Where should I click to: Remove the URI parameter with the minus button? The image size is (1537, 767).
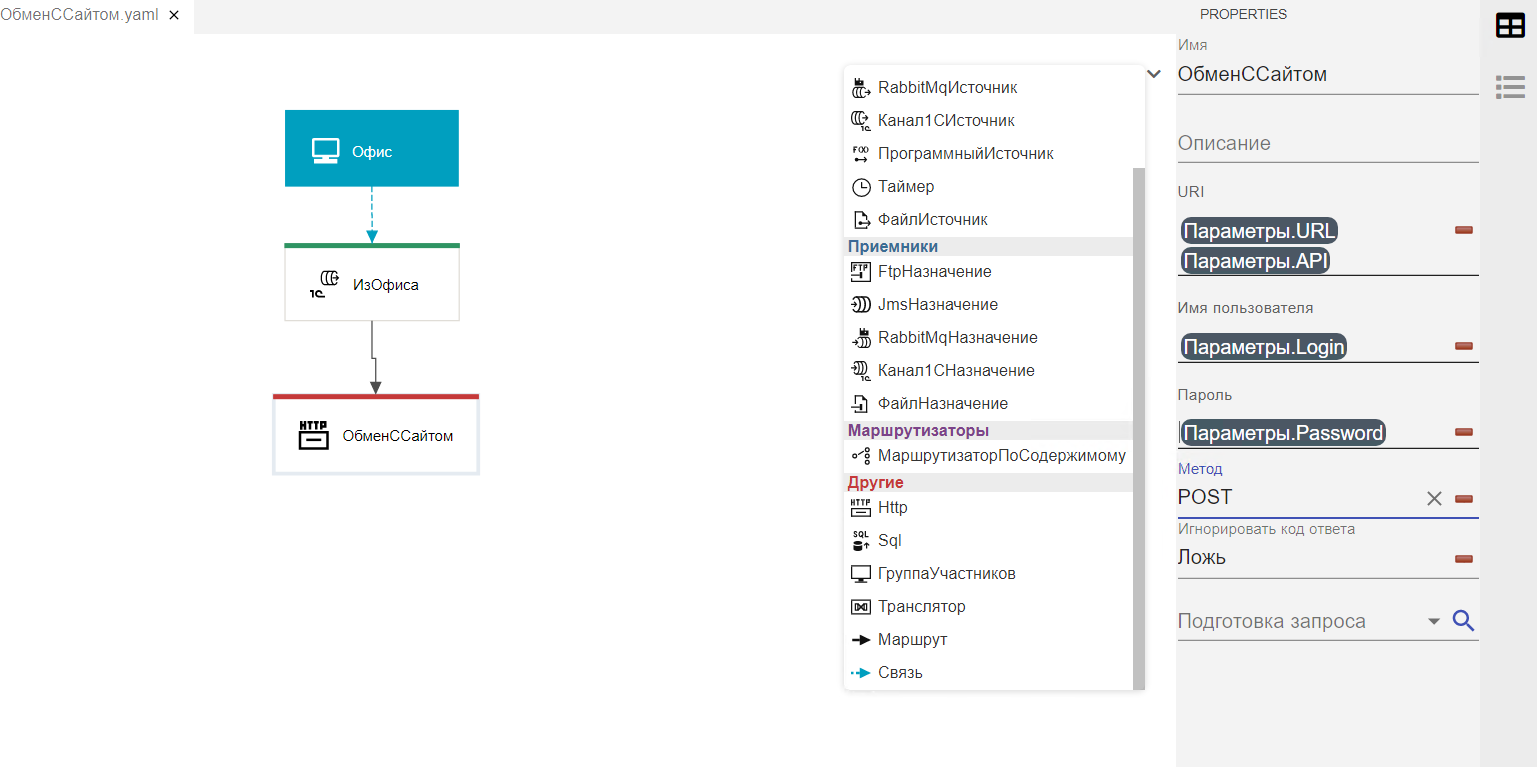[x=1463, y=231]
